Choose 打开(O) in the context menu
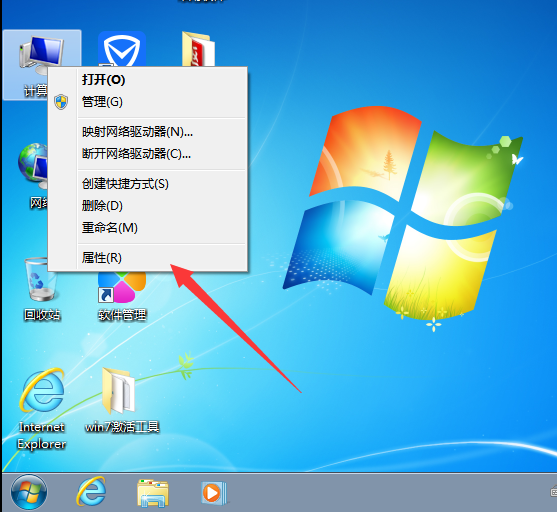This screenshot has width=557, height=512. 147,80
